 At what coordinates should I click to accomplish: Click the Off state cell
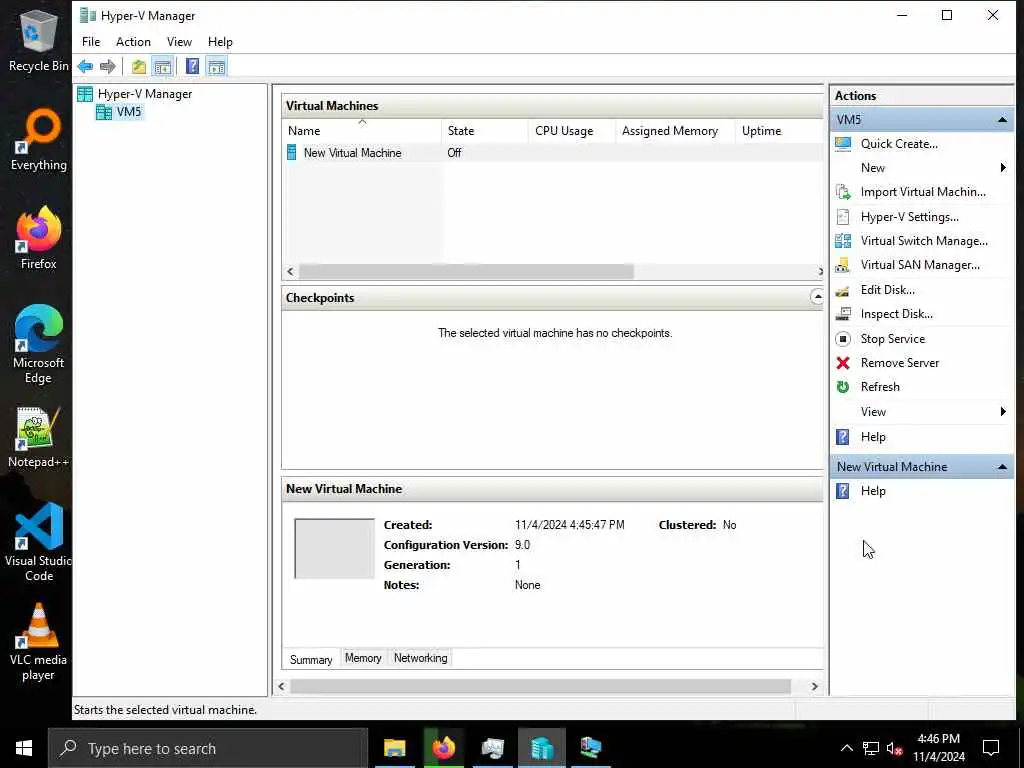(x=455, y=153)
